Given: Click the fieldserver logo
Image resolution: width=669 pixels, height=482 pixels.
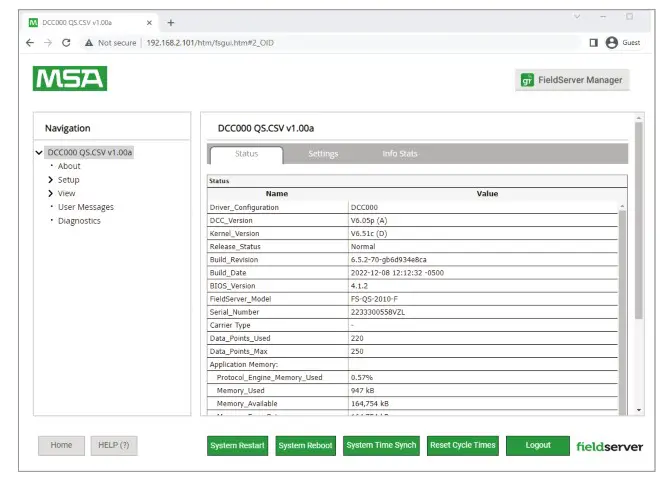Looking at the screenshot, I should (609, 447).
